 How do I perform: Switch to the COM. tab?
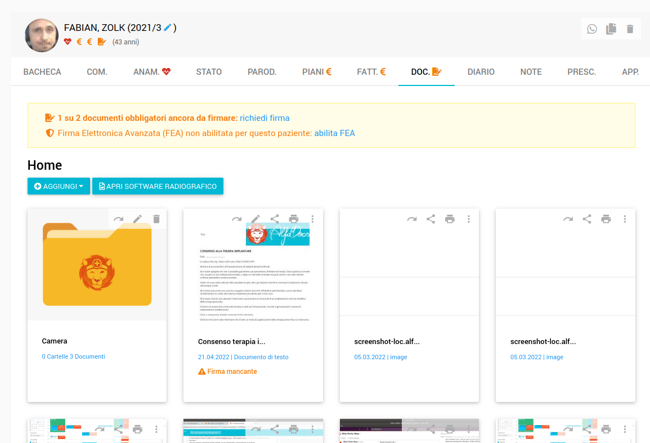pos(97,72)
